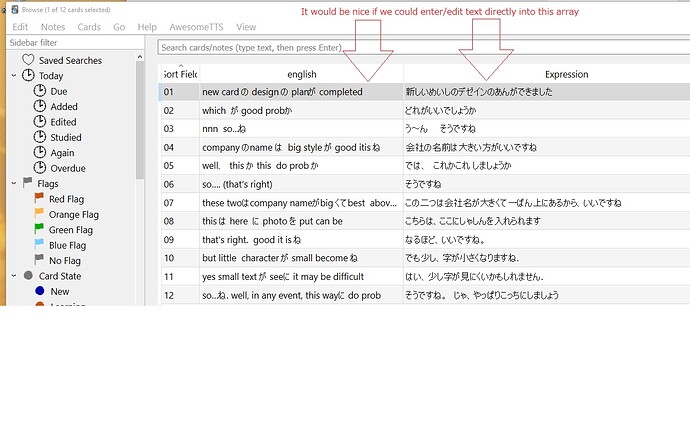Select row 01 "new card" english cell
Screen dimensions: 690x434
pos(301,92)
